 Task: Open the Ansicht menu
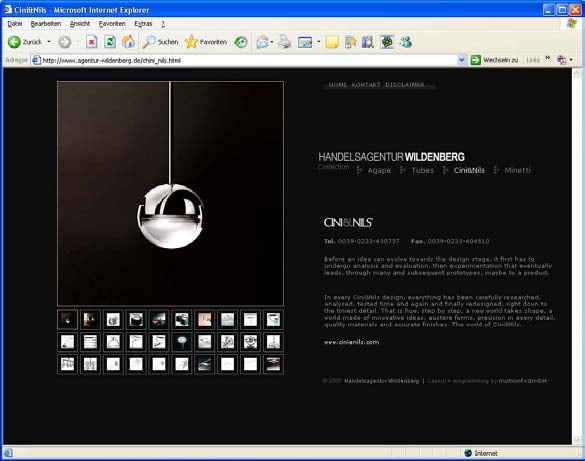[80, 24]
